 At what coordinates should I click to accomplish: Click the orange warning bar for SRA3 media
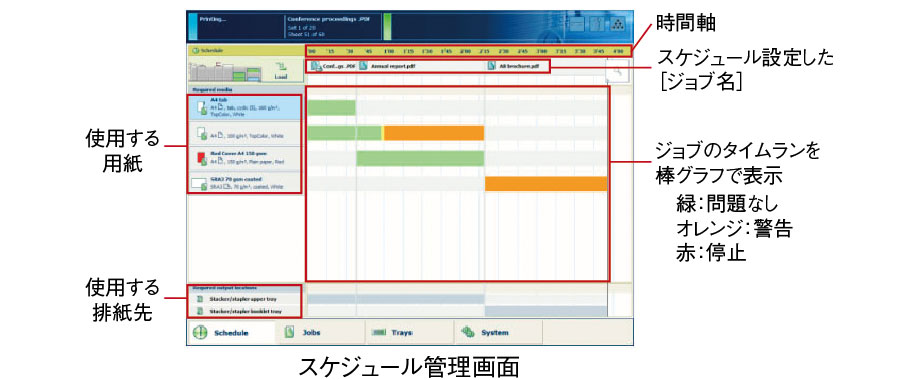546,184
